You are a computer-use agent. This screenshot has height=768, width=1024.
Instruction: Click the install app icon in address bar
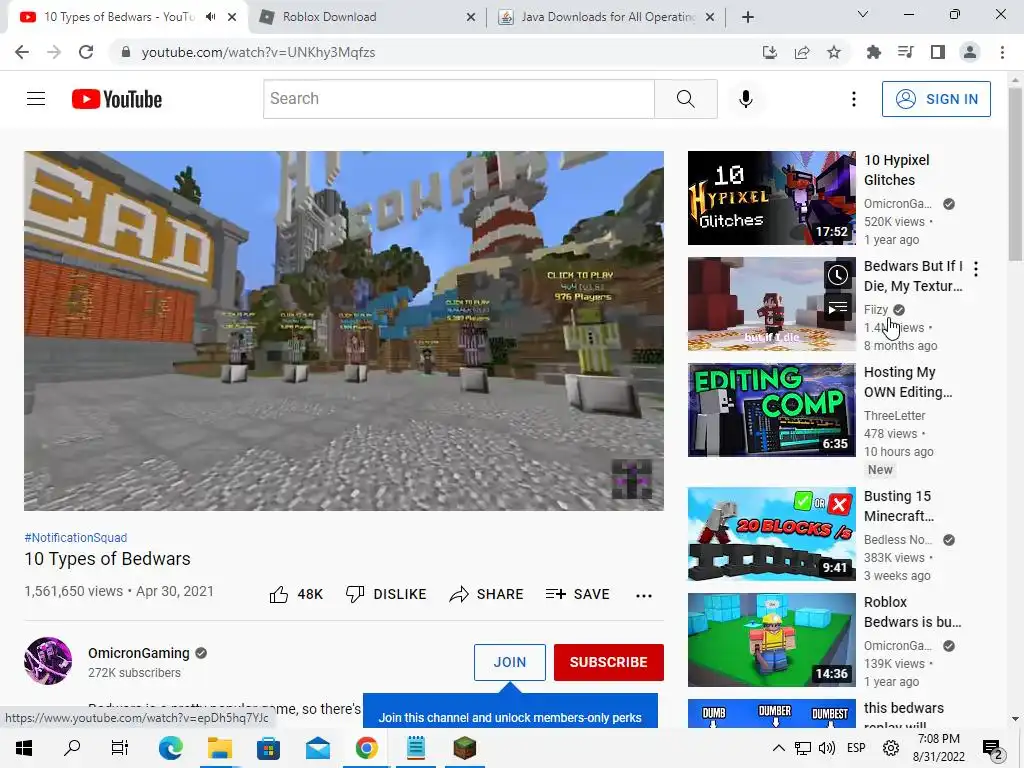tap(770, 52)
